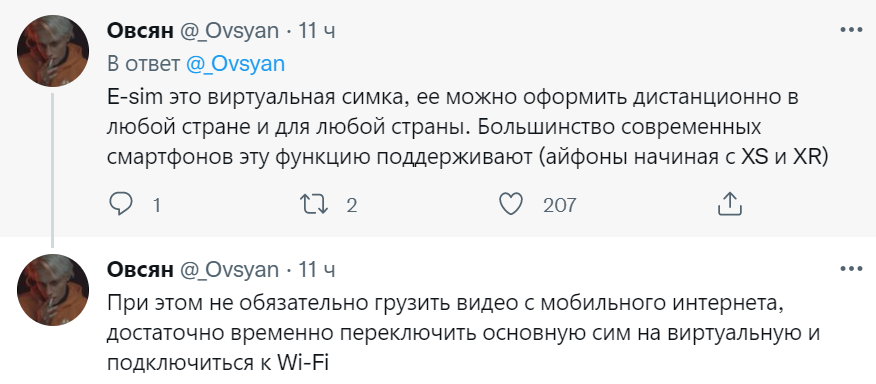876x384 pixels.
Task: Open the three-dot menu of first tweet
Action: coord(852,30)
